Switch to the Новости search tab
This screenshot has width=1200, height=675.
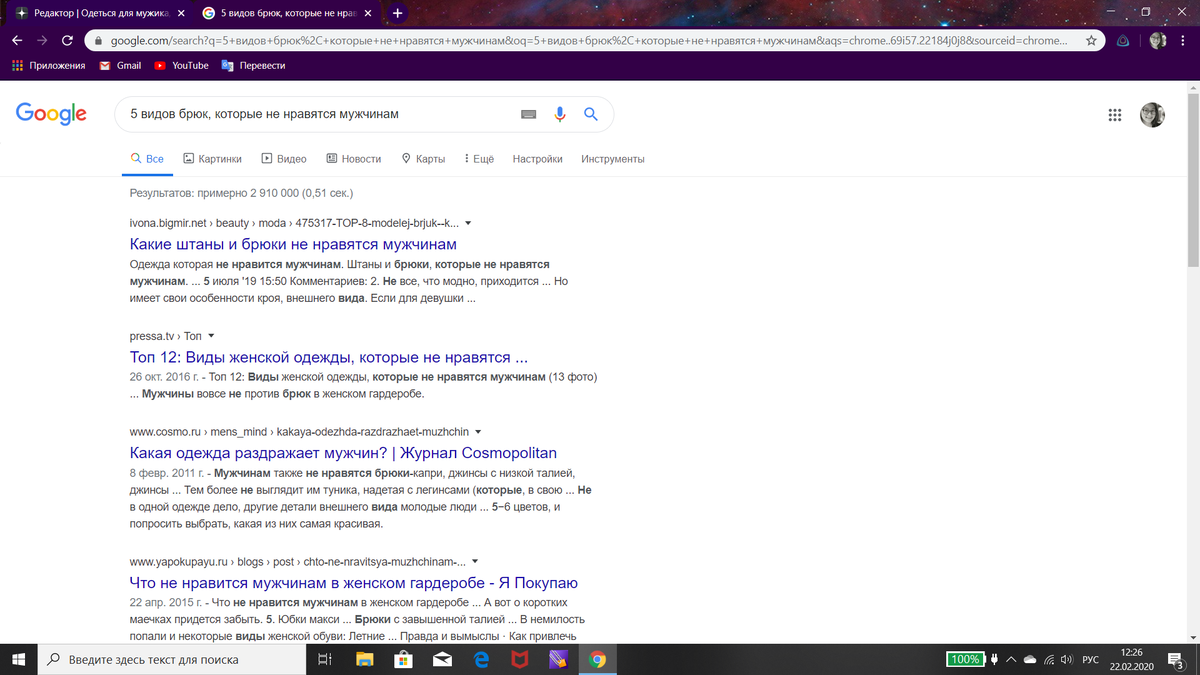(354, 159)
